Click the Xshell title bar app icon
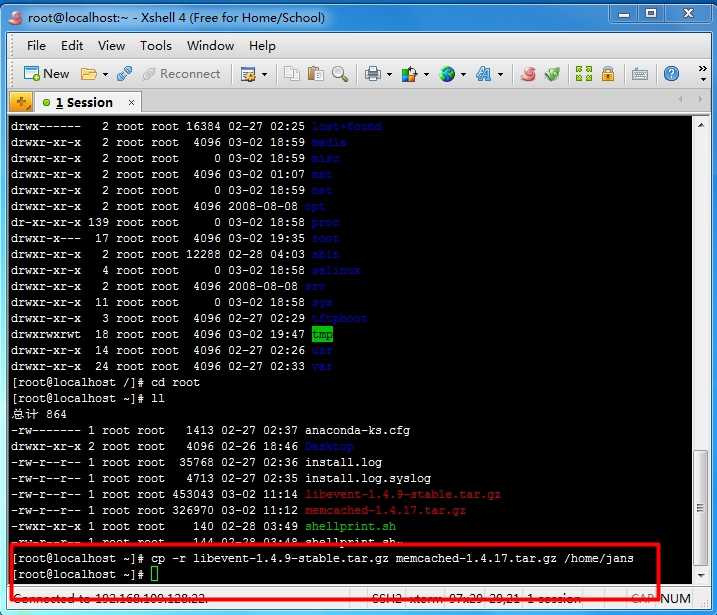The width and height of the screenshot is (717, 615). (x=16, y=17)
